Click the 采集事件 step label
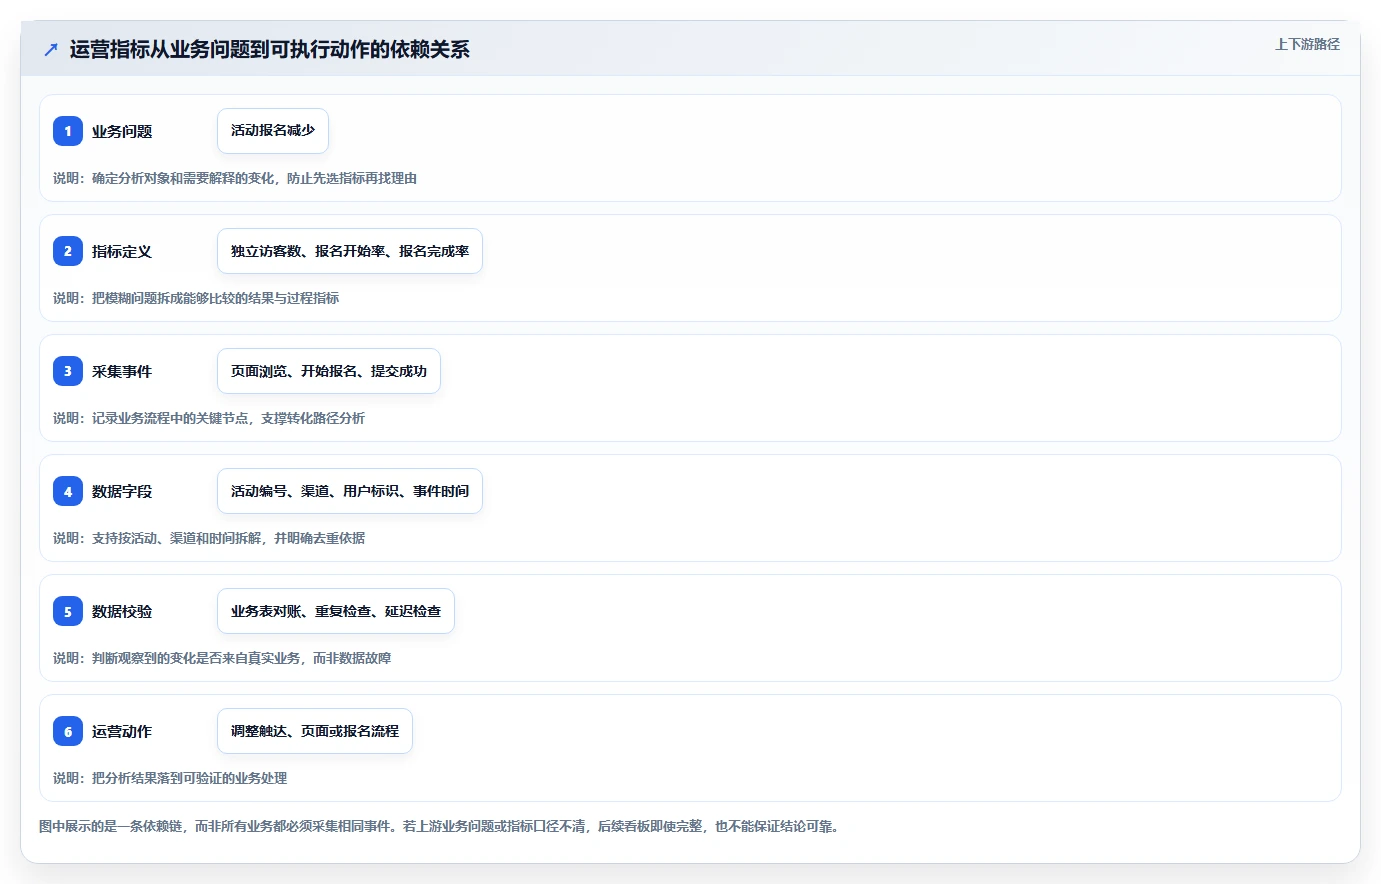Image resolution: width=1381 pixels, height=884 pixels. coord(122,371)
